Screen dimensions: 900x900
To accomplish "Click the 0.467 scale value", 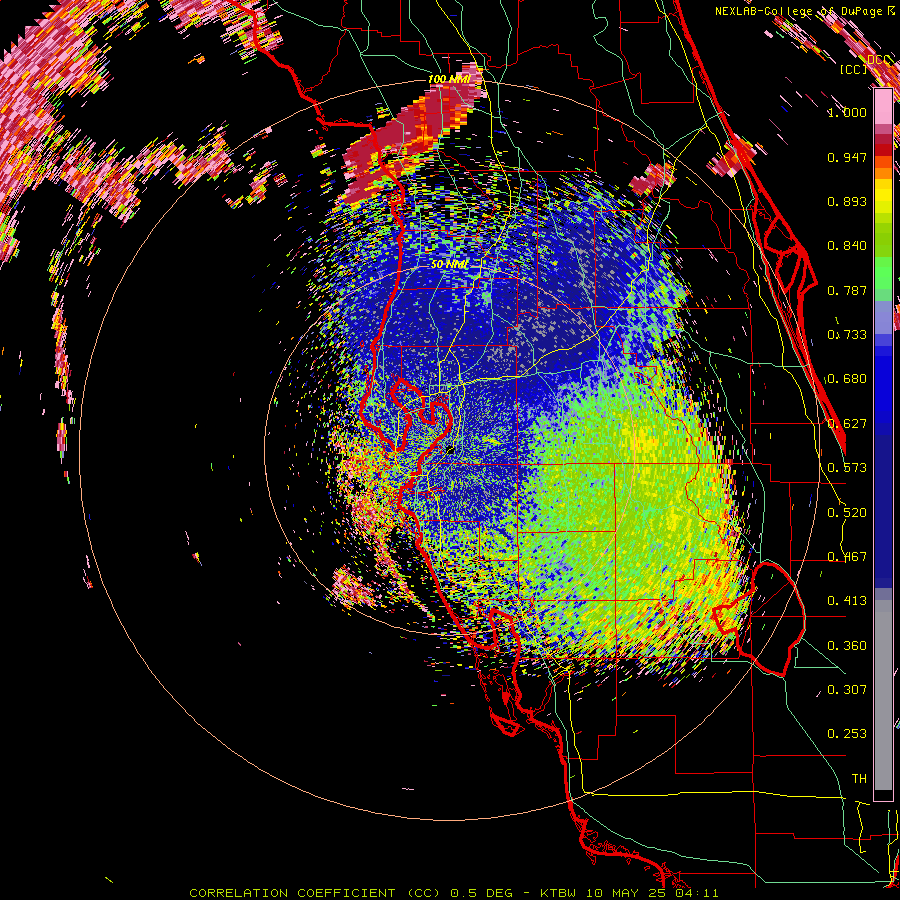I will point(847,557).
